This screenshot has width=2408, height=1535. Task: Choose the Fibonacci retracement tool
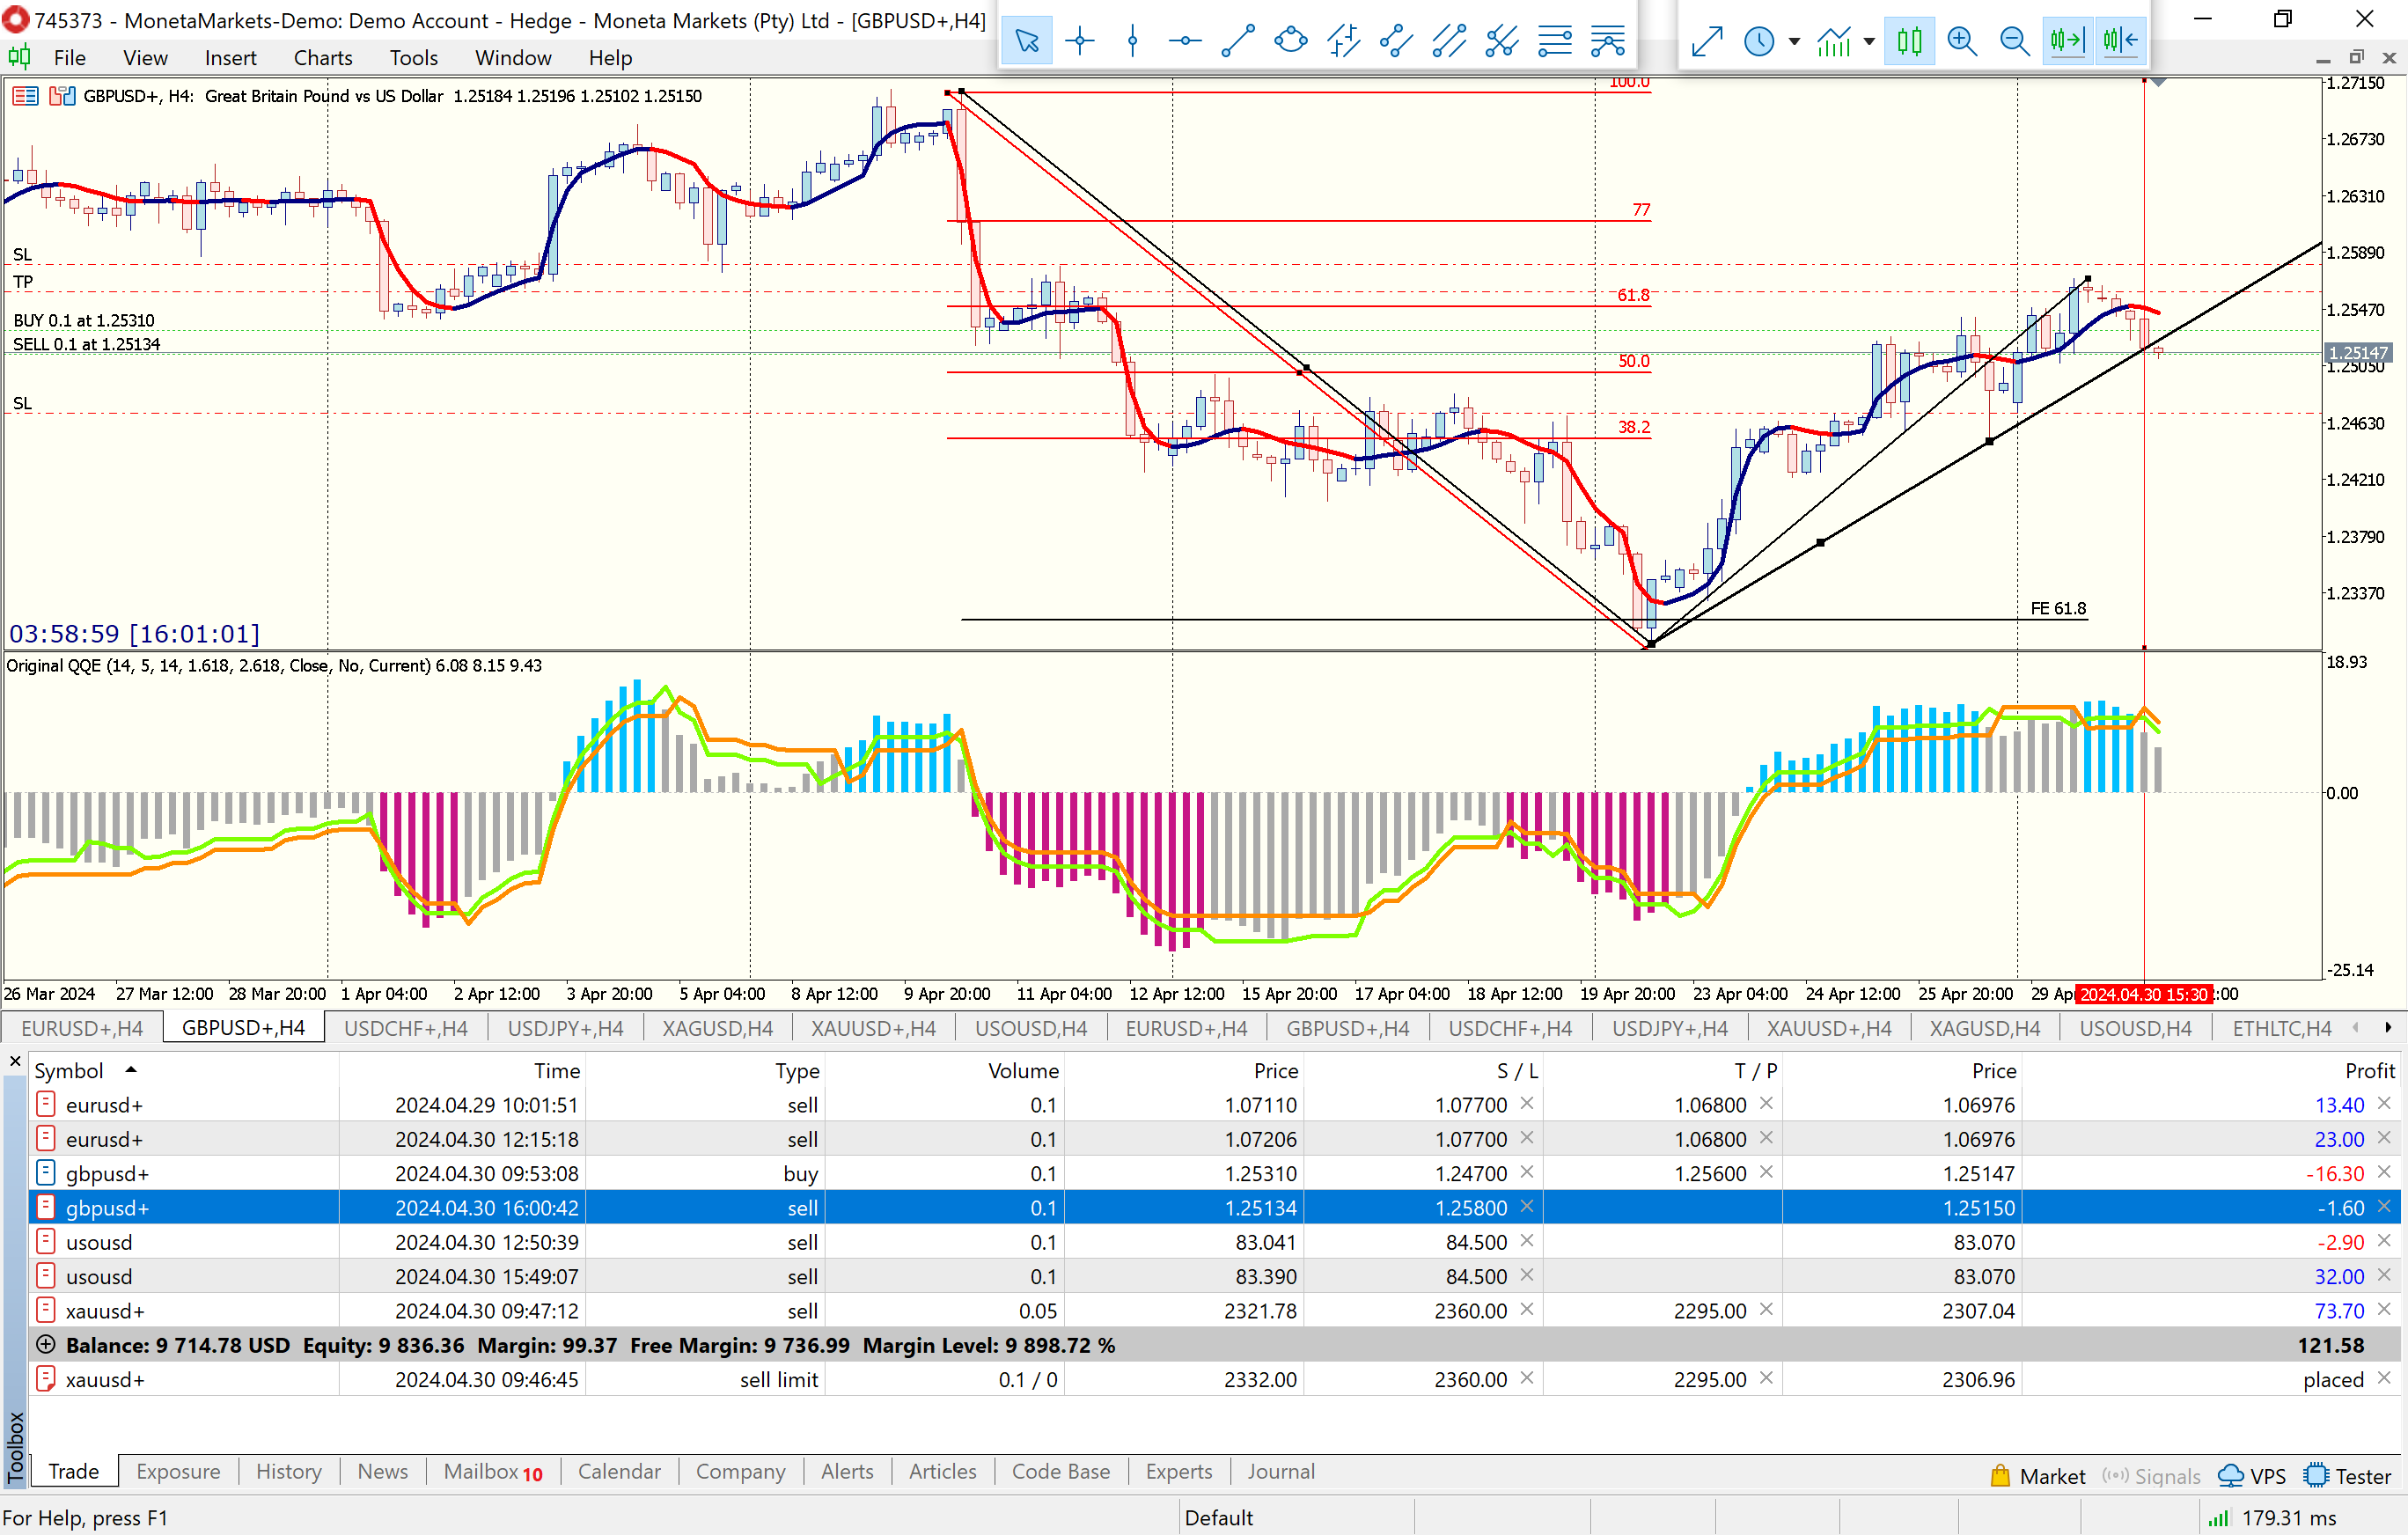pyautogui.click(x=1554, y=41)
